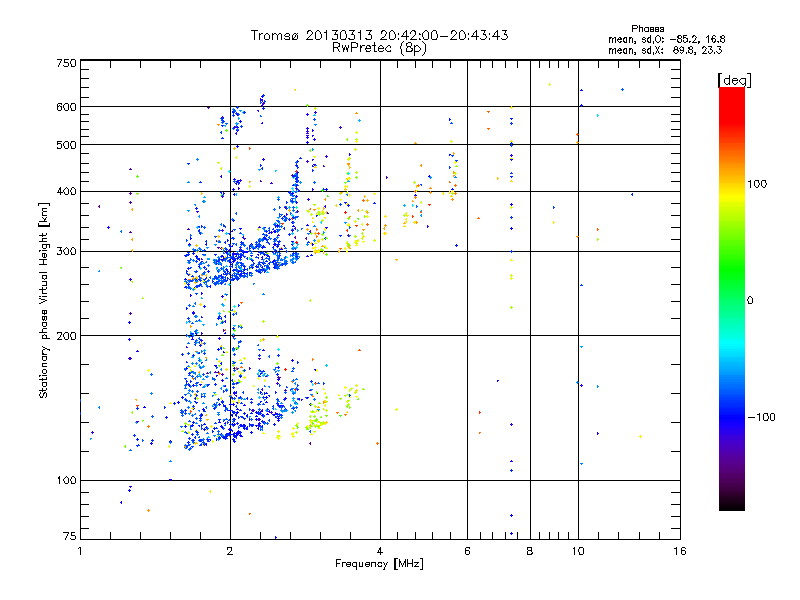Click the "Frequency [MHz]" axis label
Image resolution: width=800 pixels, height=600 pixels.
379,564
